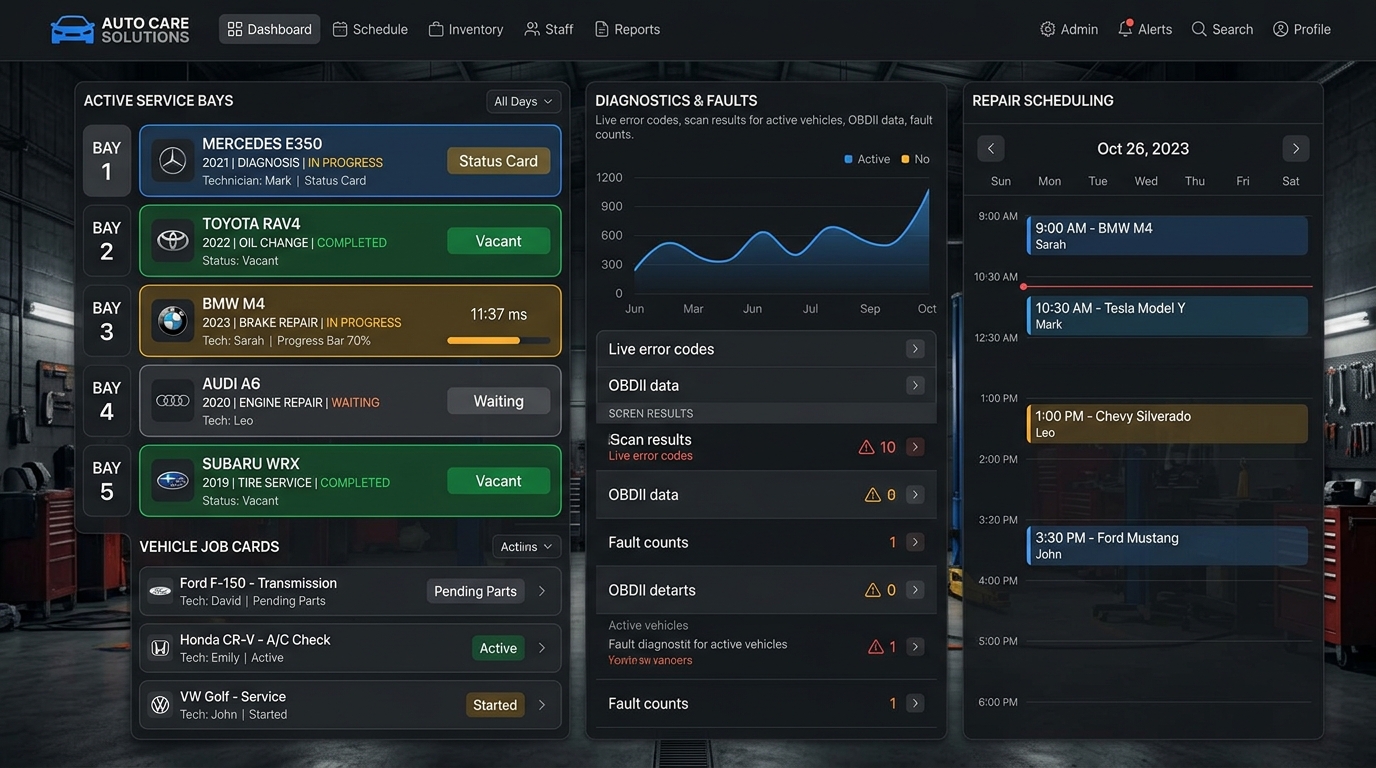This screenshot has height=768, width=1376.
Task: Expand the Ford F-150 Transmission job card
Action: (542, 591)
